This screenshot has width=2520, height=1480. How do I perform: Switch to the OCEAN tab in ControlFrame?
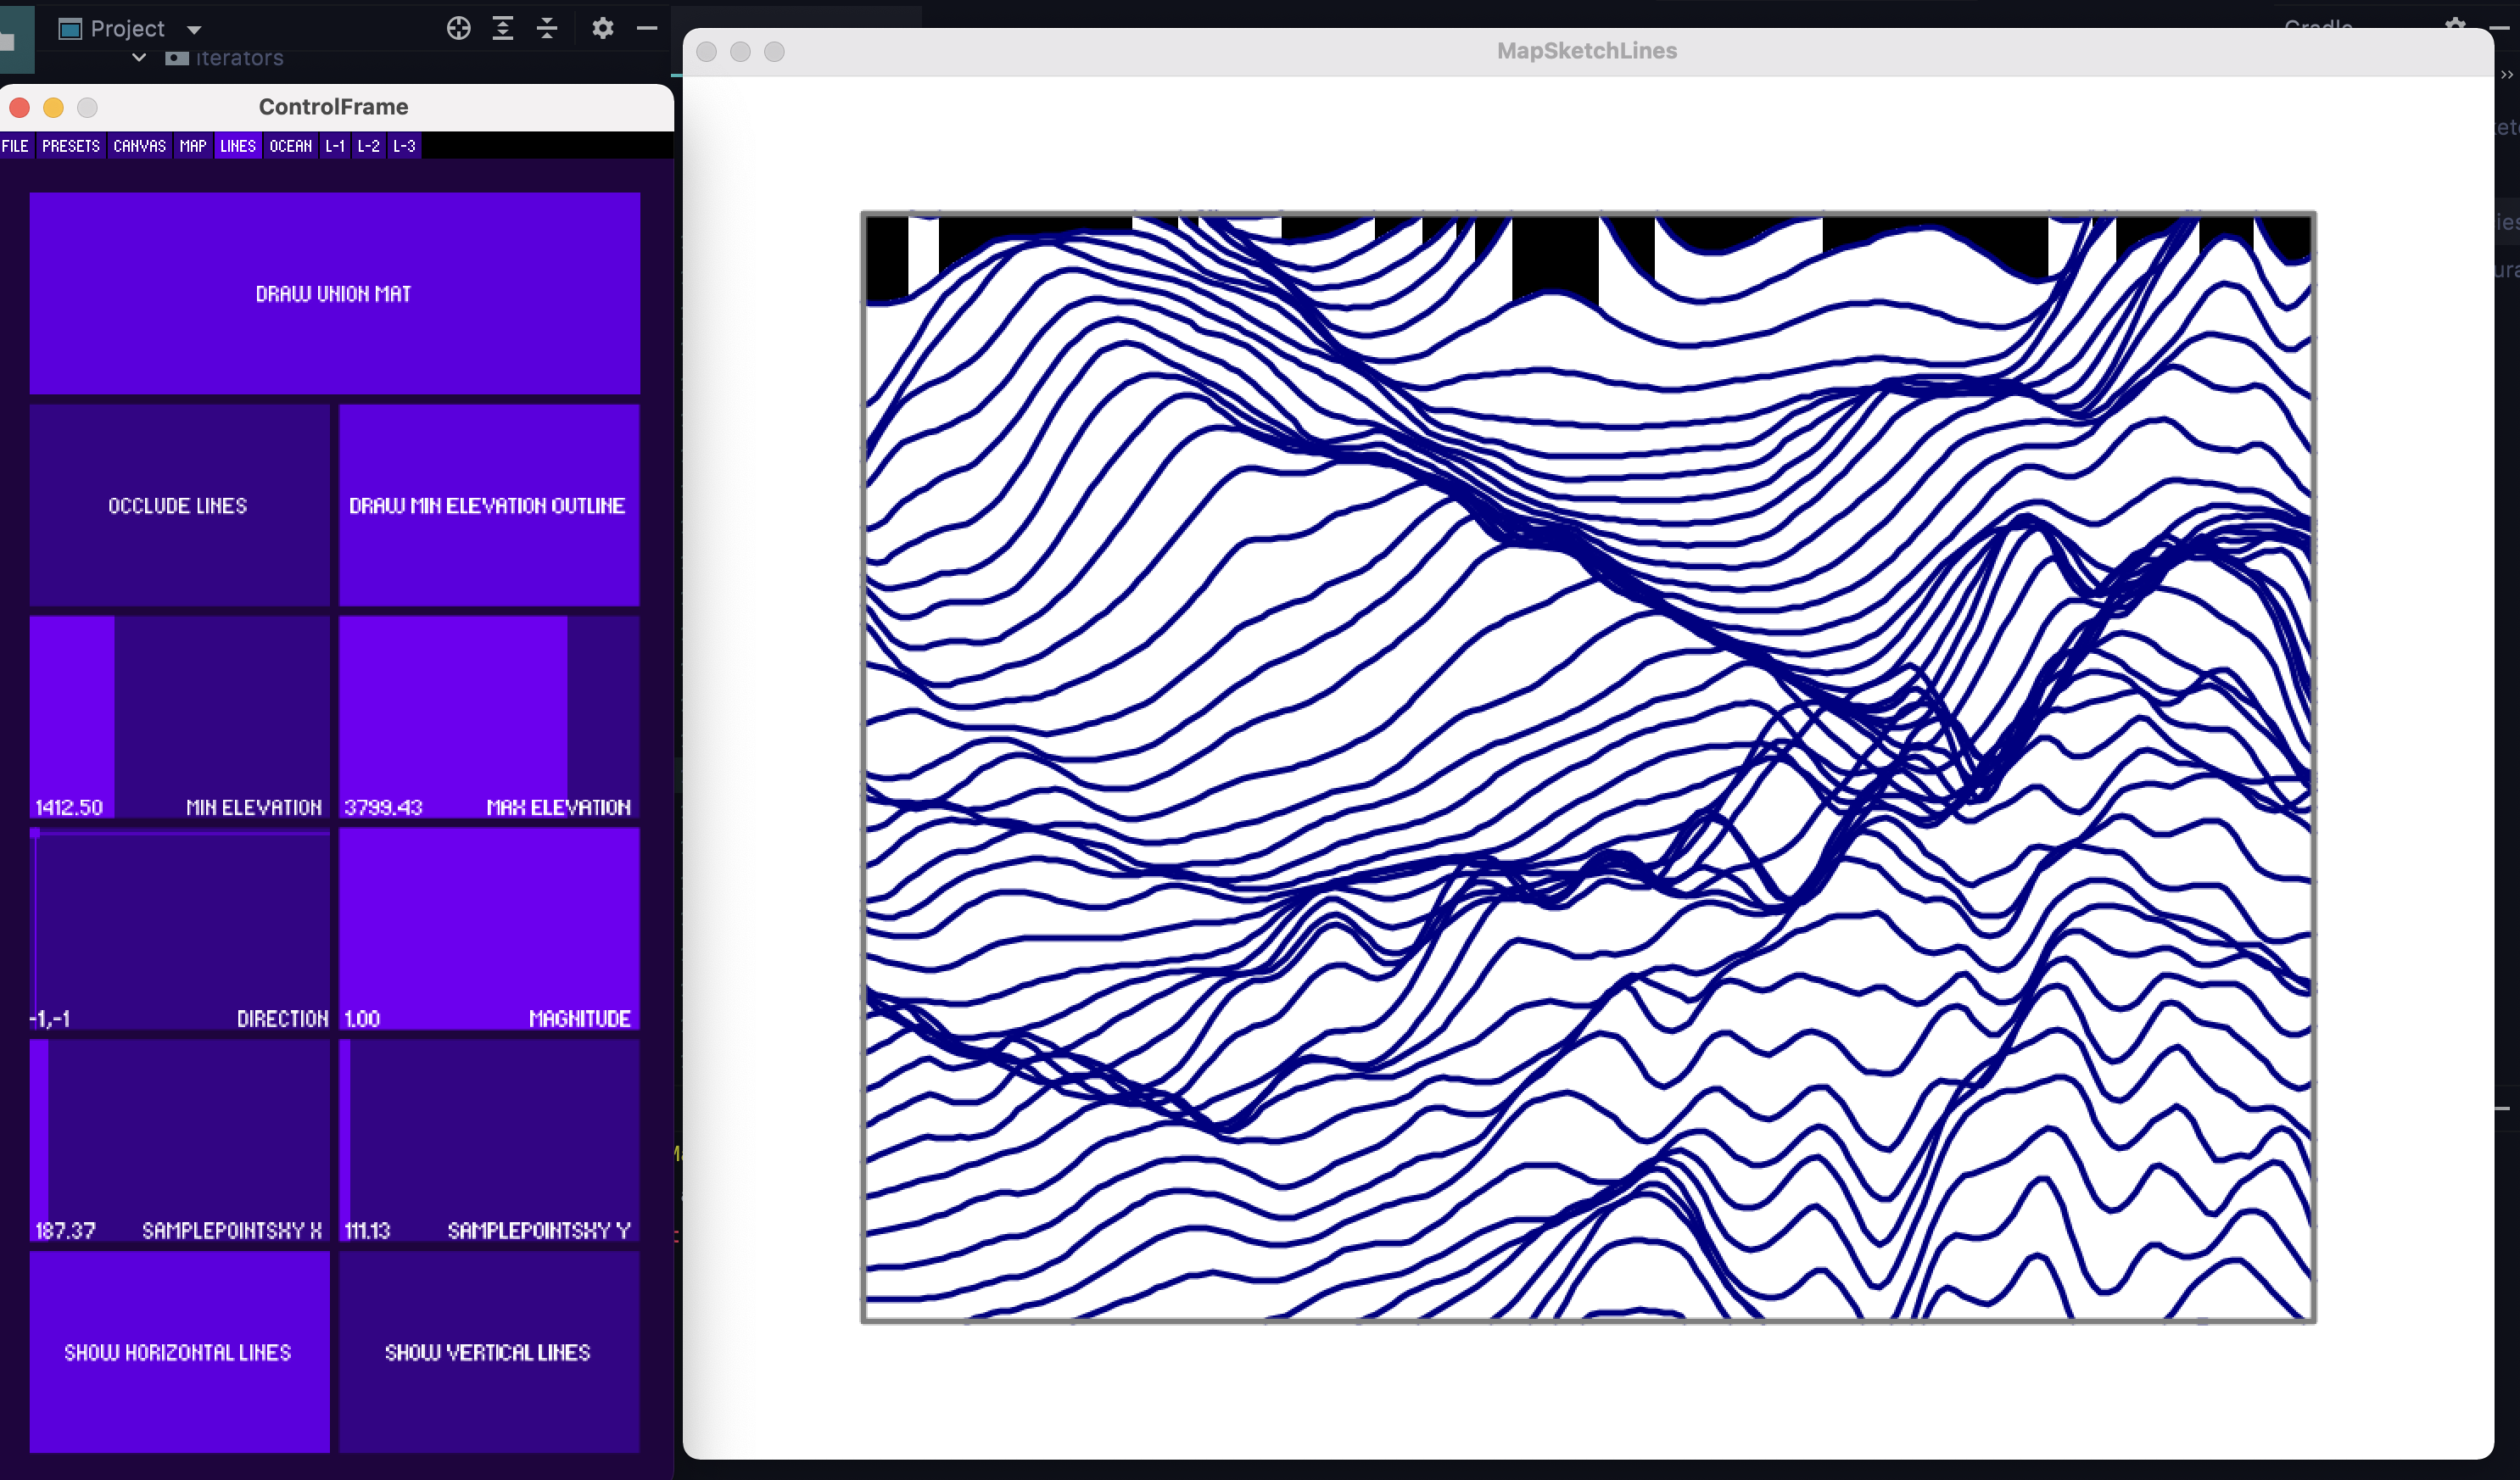[290, 145]
